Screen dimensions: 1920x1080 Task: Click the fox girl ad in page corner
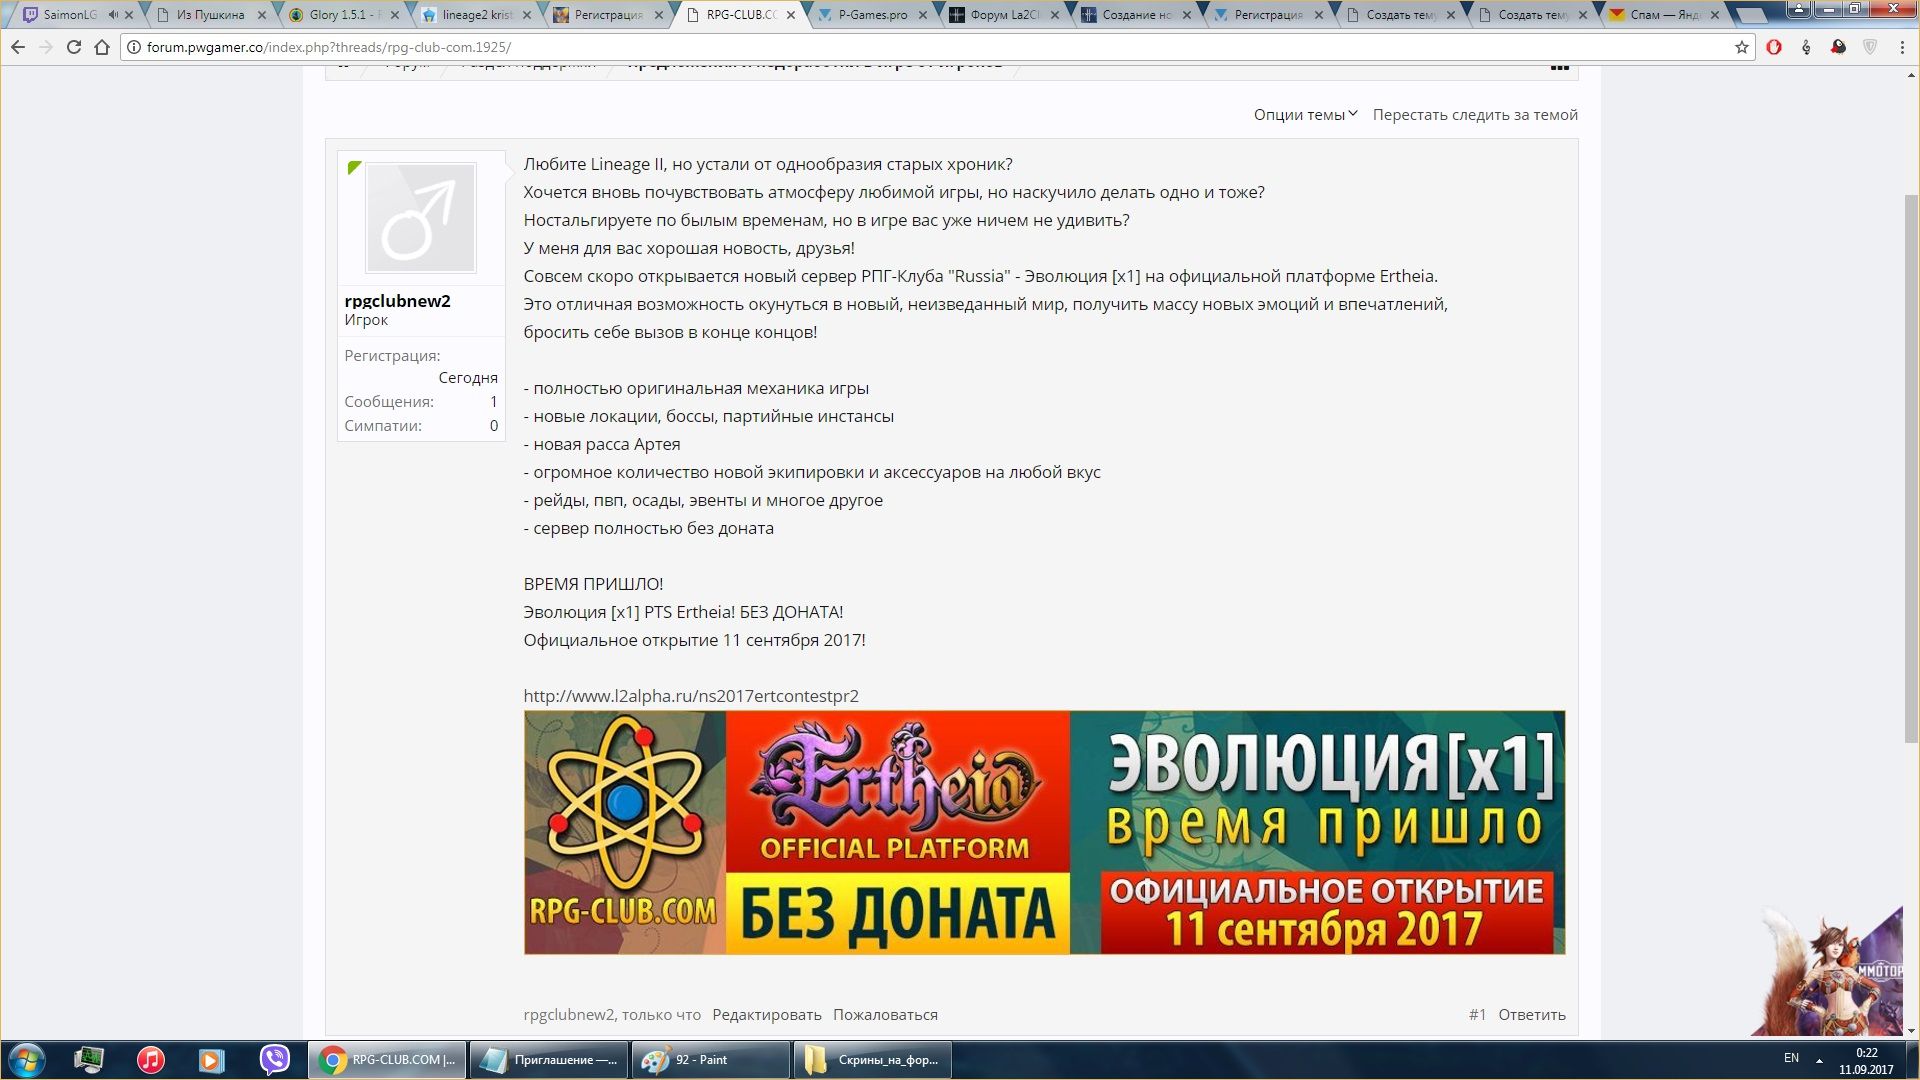(1827, 970)
